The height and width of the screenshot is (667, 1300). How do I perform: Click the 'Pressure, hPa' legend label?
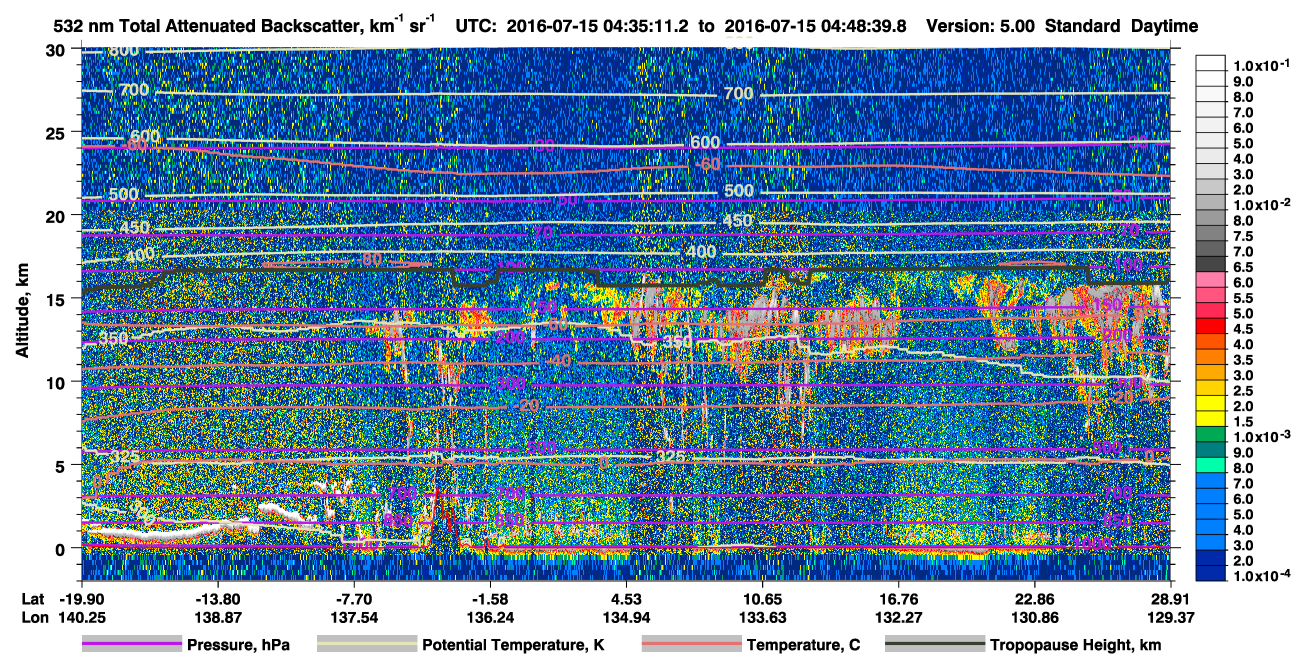[x=238, y=646]
